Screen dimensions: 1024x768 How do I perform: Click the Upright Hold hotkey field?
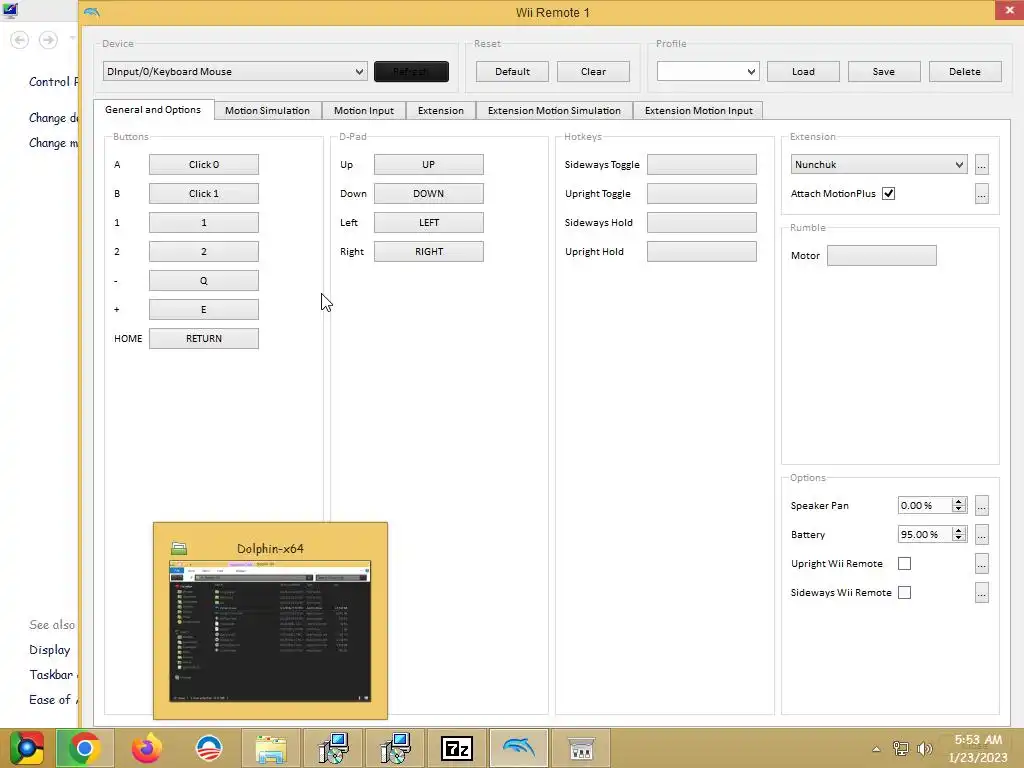(702, 251)
